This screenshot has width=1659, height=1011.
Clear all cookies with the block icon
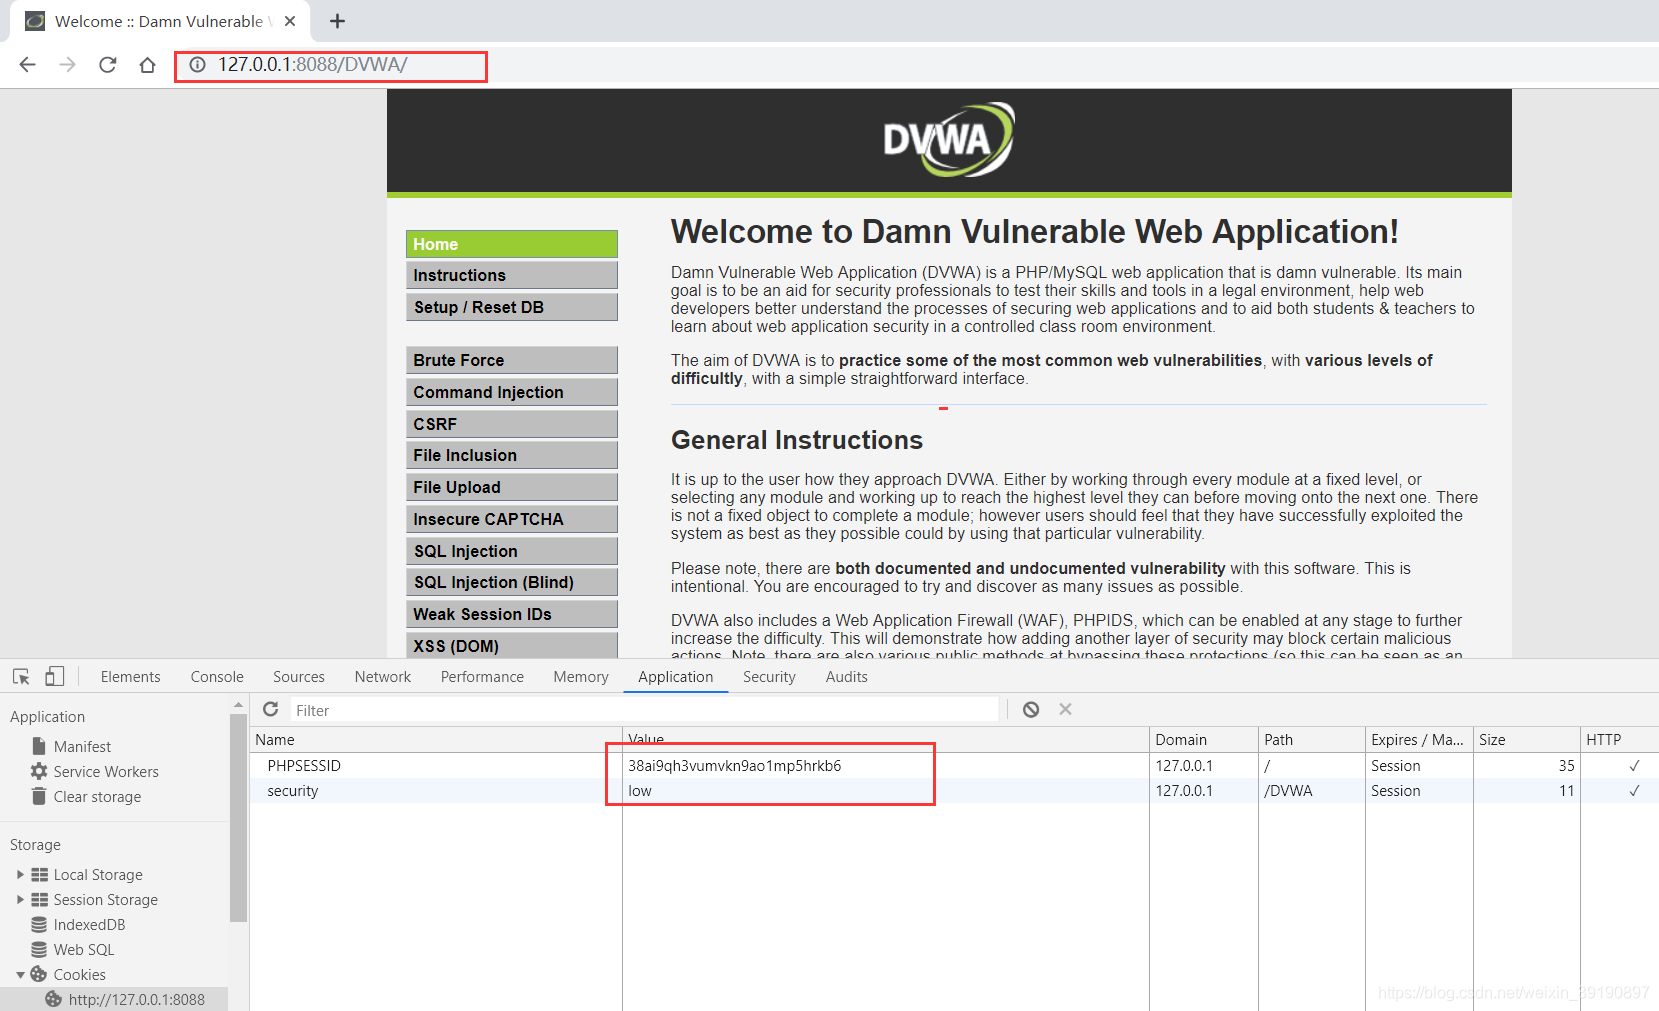[1031, 709]
